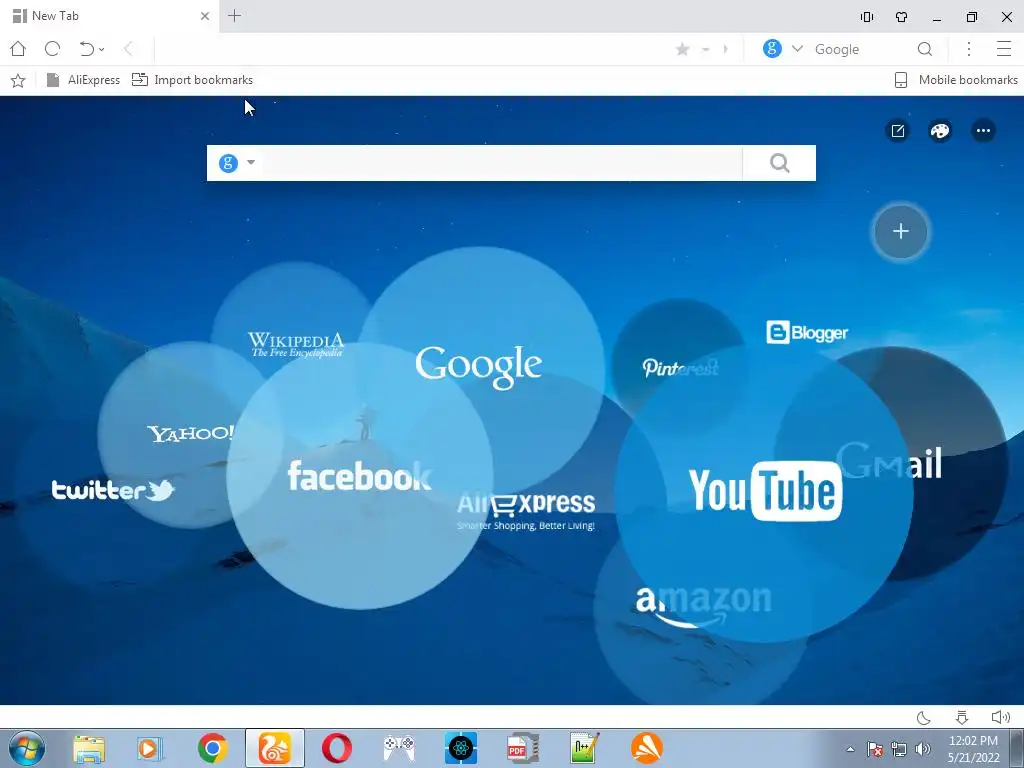Expand the page search engine selector arrow
This screenshot has width=1024, height=768.
251,163
